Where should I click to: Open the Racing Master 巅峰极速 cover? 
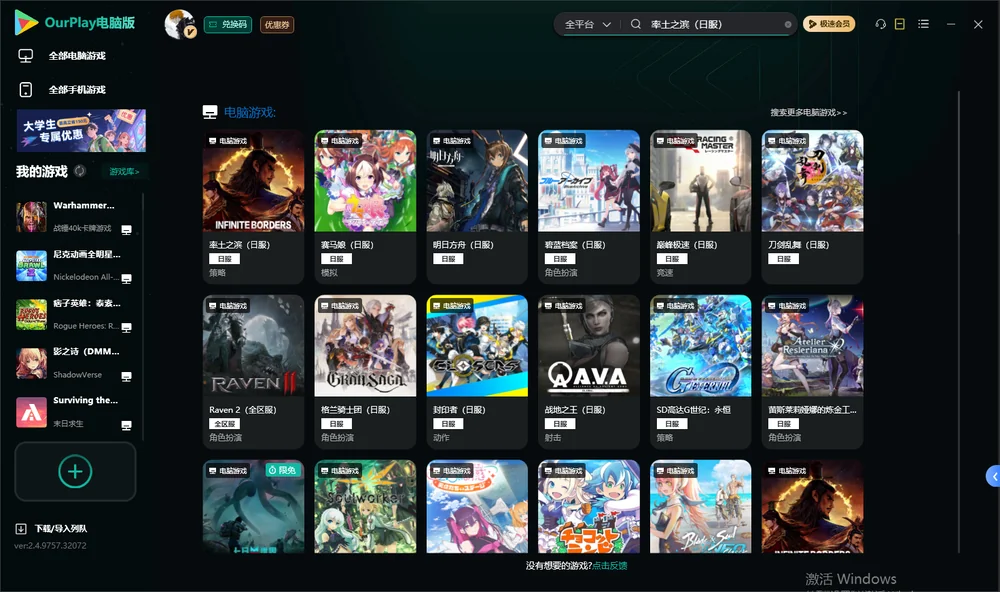(700, 181)
